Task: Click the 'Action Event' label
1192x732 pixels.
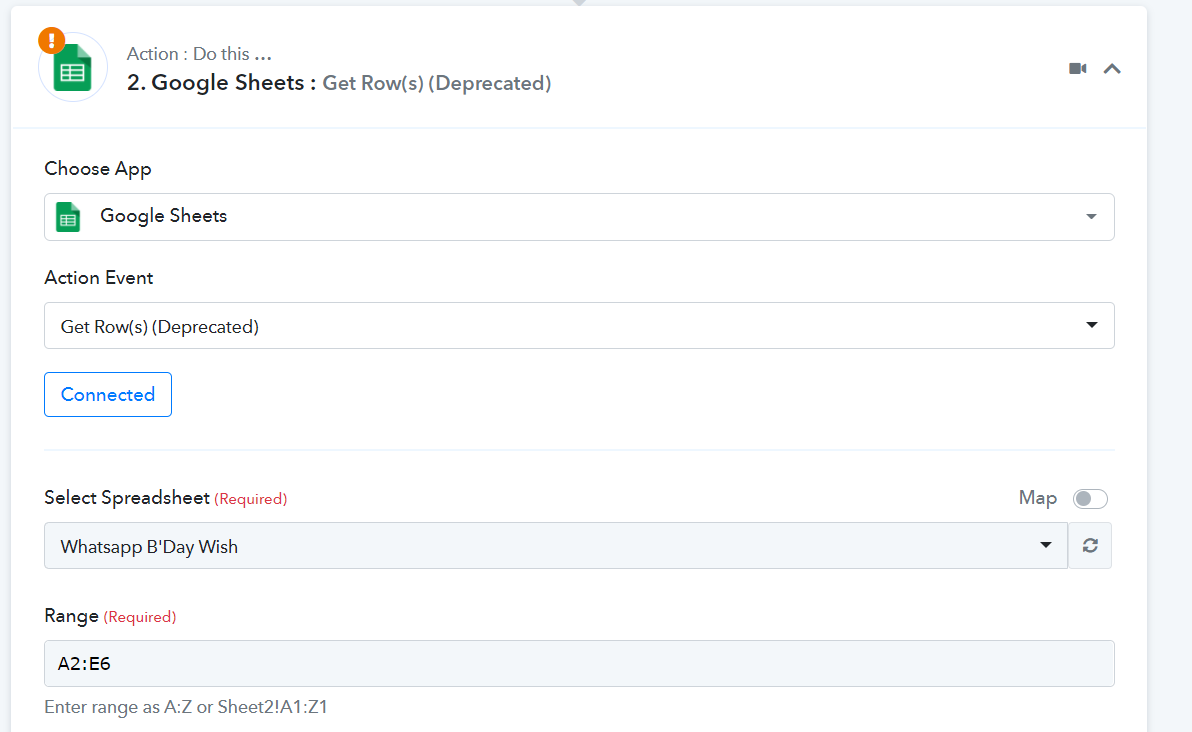Action: (x=99, y=277)
